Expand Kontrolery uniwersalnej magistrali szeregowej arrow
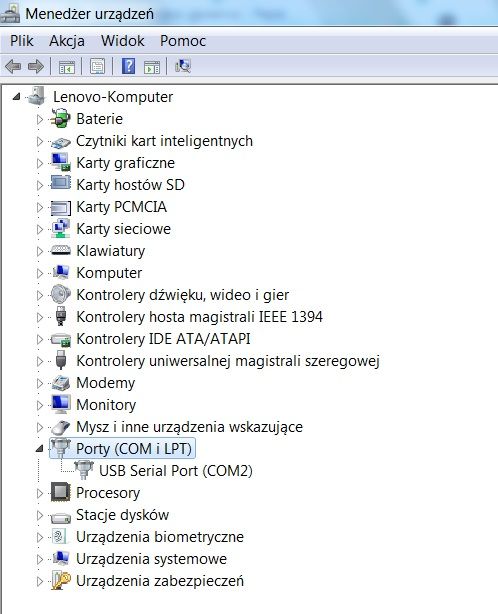The height and width of the screenshot is (614, 498). [x=40, y=361]
